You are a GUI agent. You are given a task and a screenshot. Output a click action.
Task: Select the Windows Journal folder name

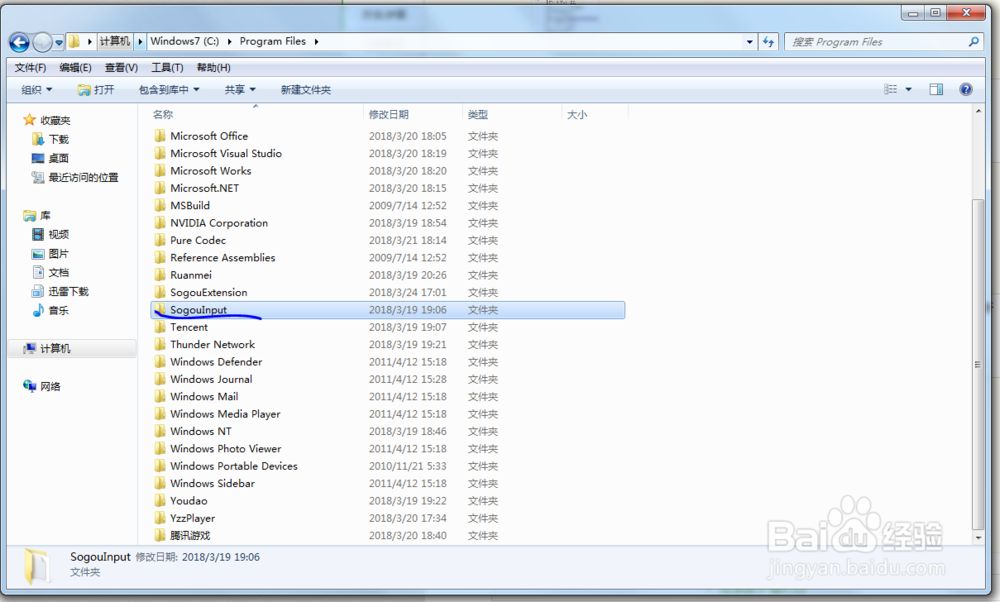(211, 379)
